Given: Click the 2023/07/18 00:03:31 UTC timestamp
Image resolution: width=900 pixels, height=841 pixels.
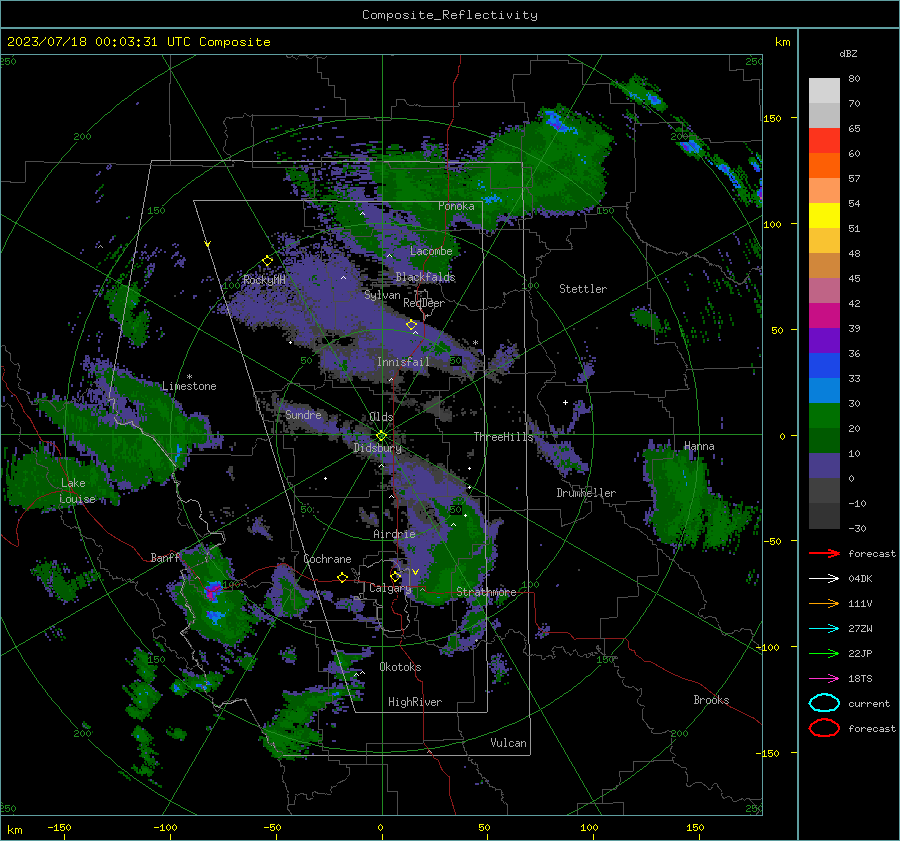Looking at the screenshot, I should 138,42.
